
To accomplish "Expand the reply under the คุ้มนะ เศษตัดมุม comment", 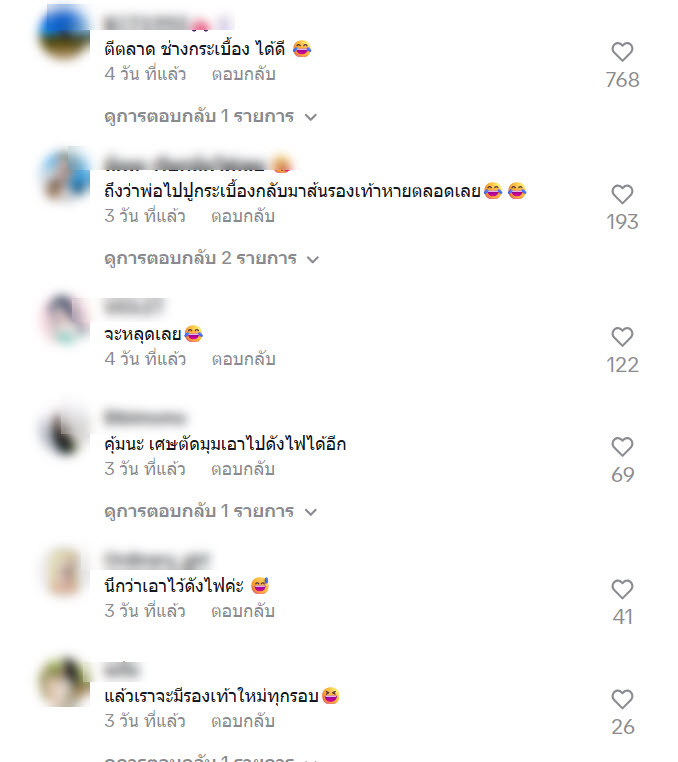I will click(210, 511).
